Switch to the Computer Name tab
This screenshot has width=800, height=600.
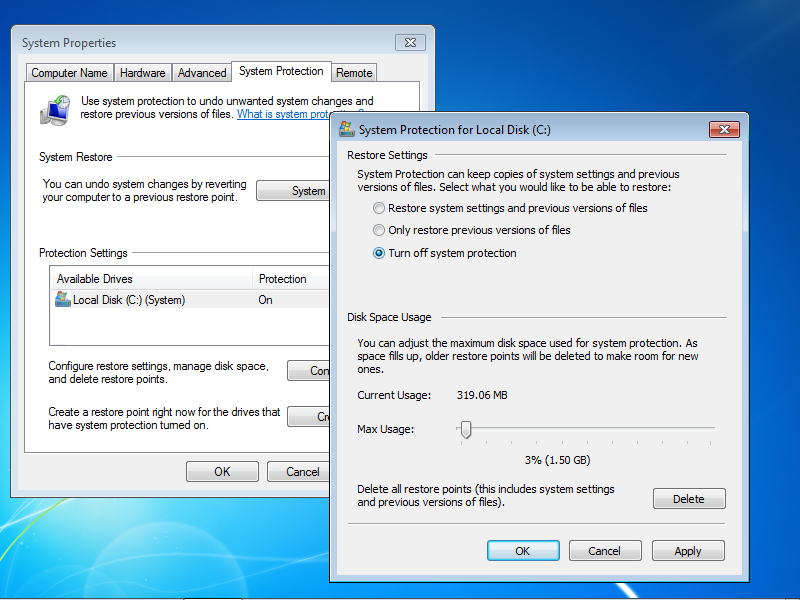click(69, 73)
